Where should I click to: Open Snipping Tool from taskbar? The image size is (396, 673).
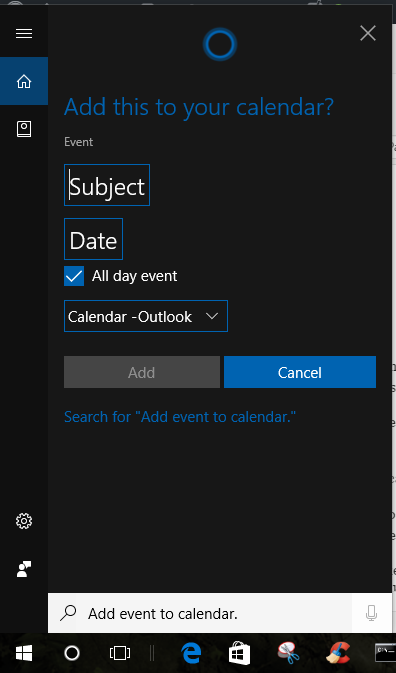[288, 653]
